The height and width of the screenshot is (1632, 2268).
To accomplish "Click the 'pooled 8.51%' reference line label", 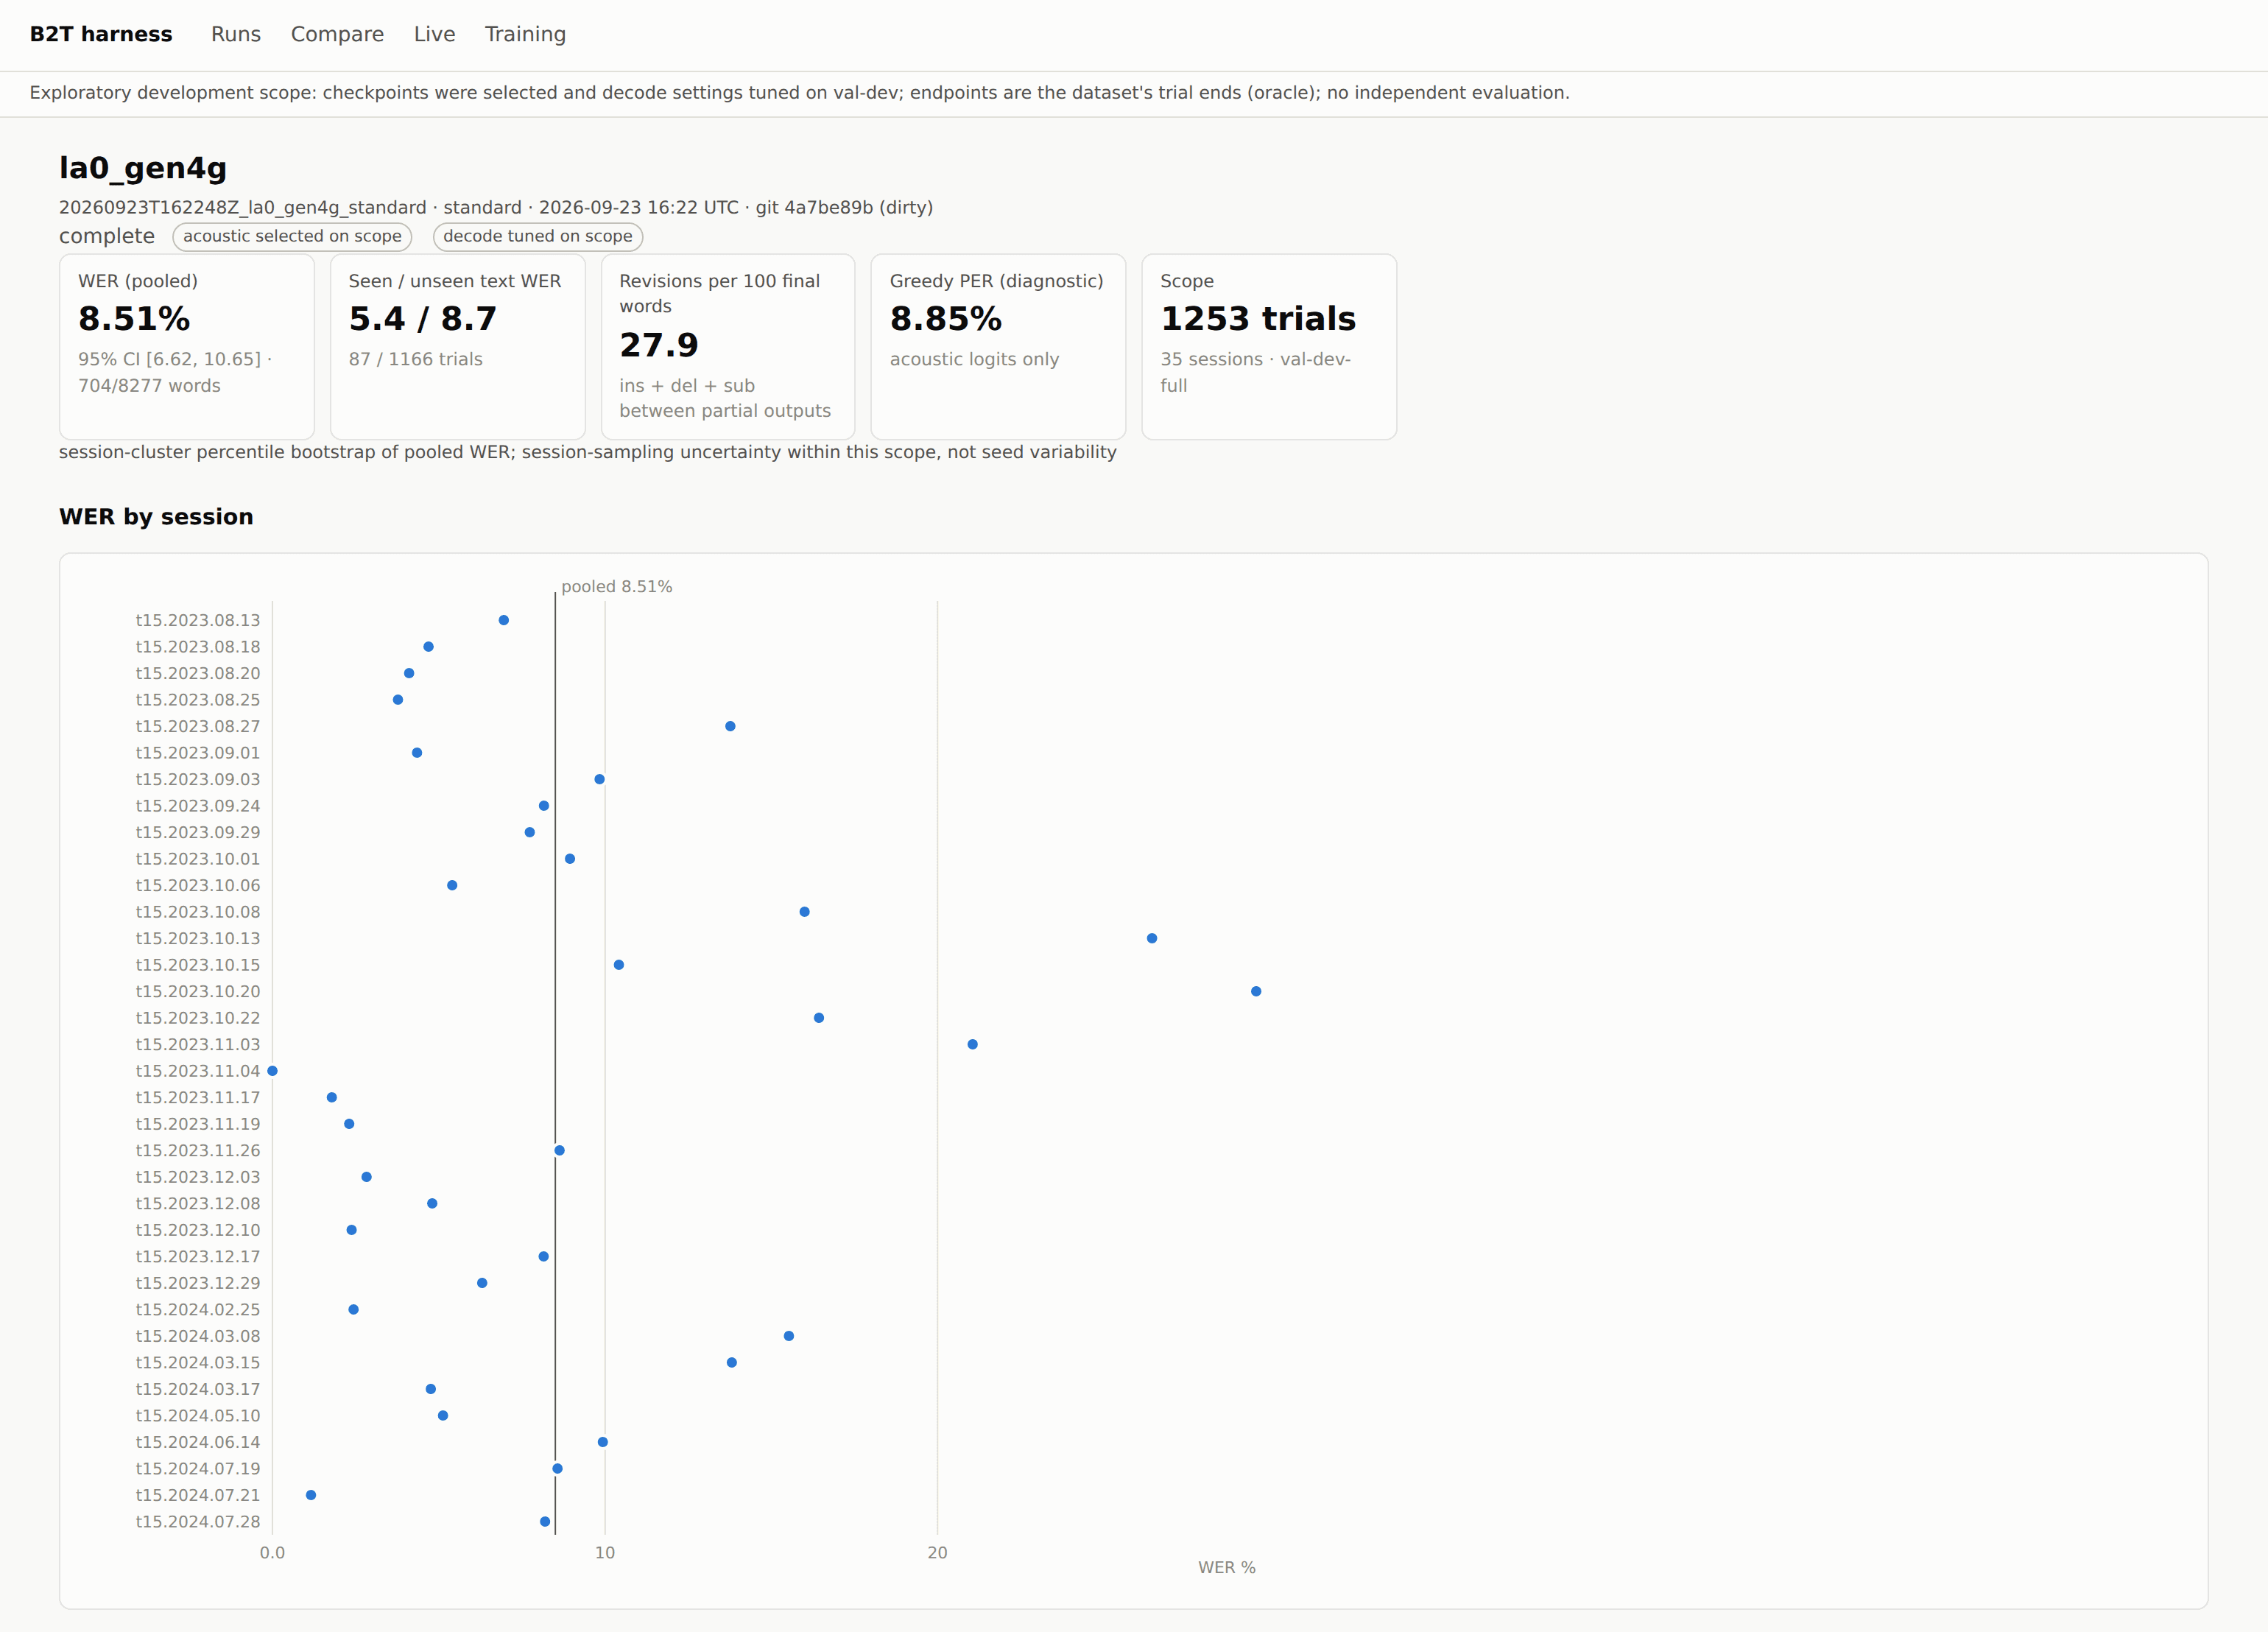I will tap(616, 587).
